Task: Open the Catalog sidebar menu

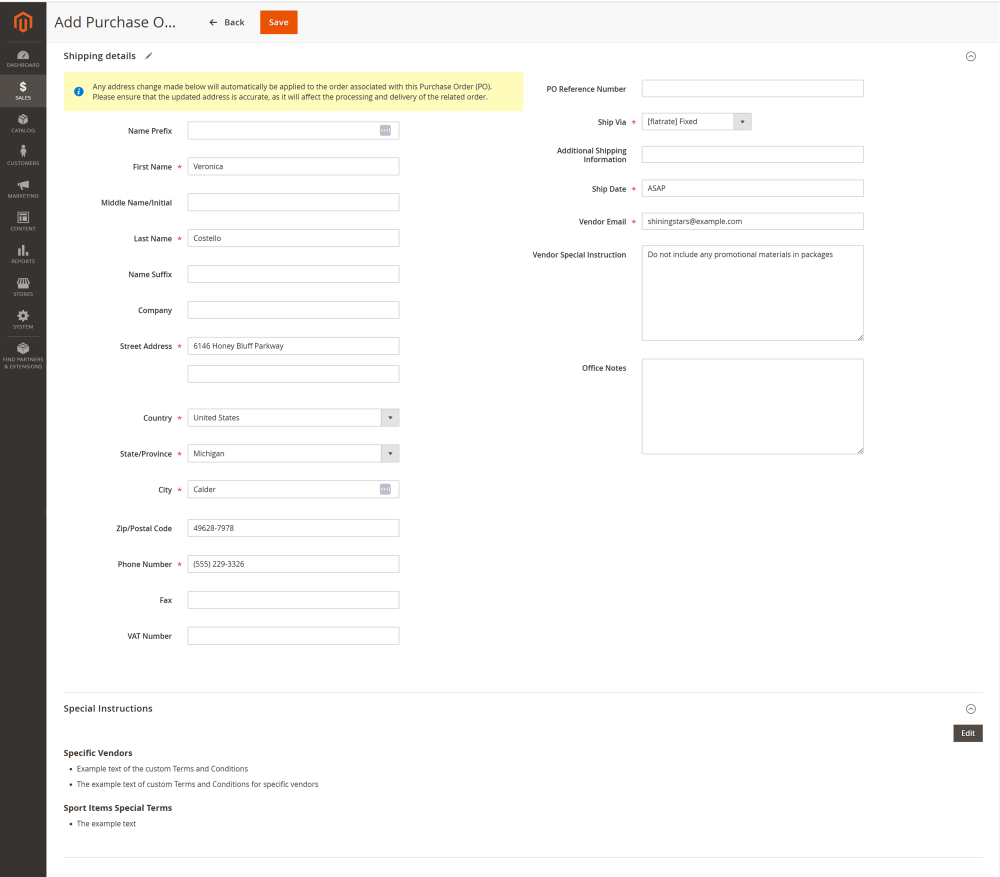Action: coord(23,123)
